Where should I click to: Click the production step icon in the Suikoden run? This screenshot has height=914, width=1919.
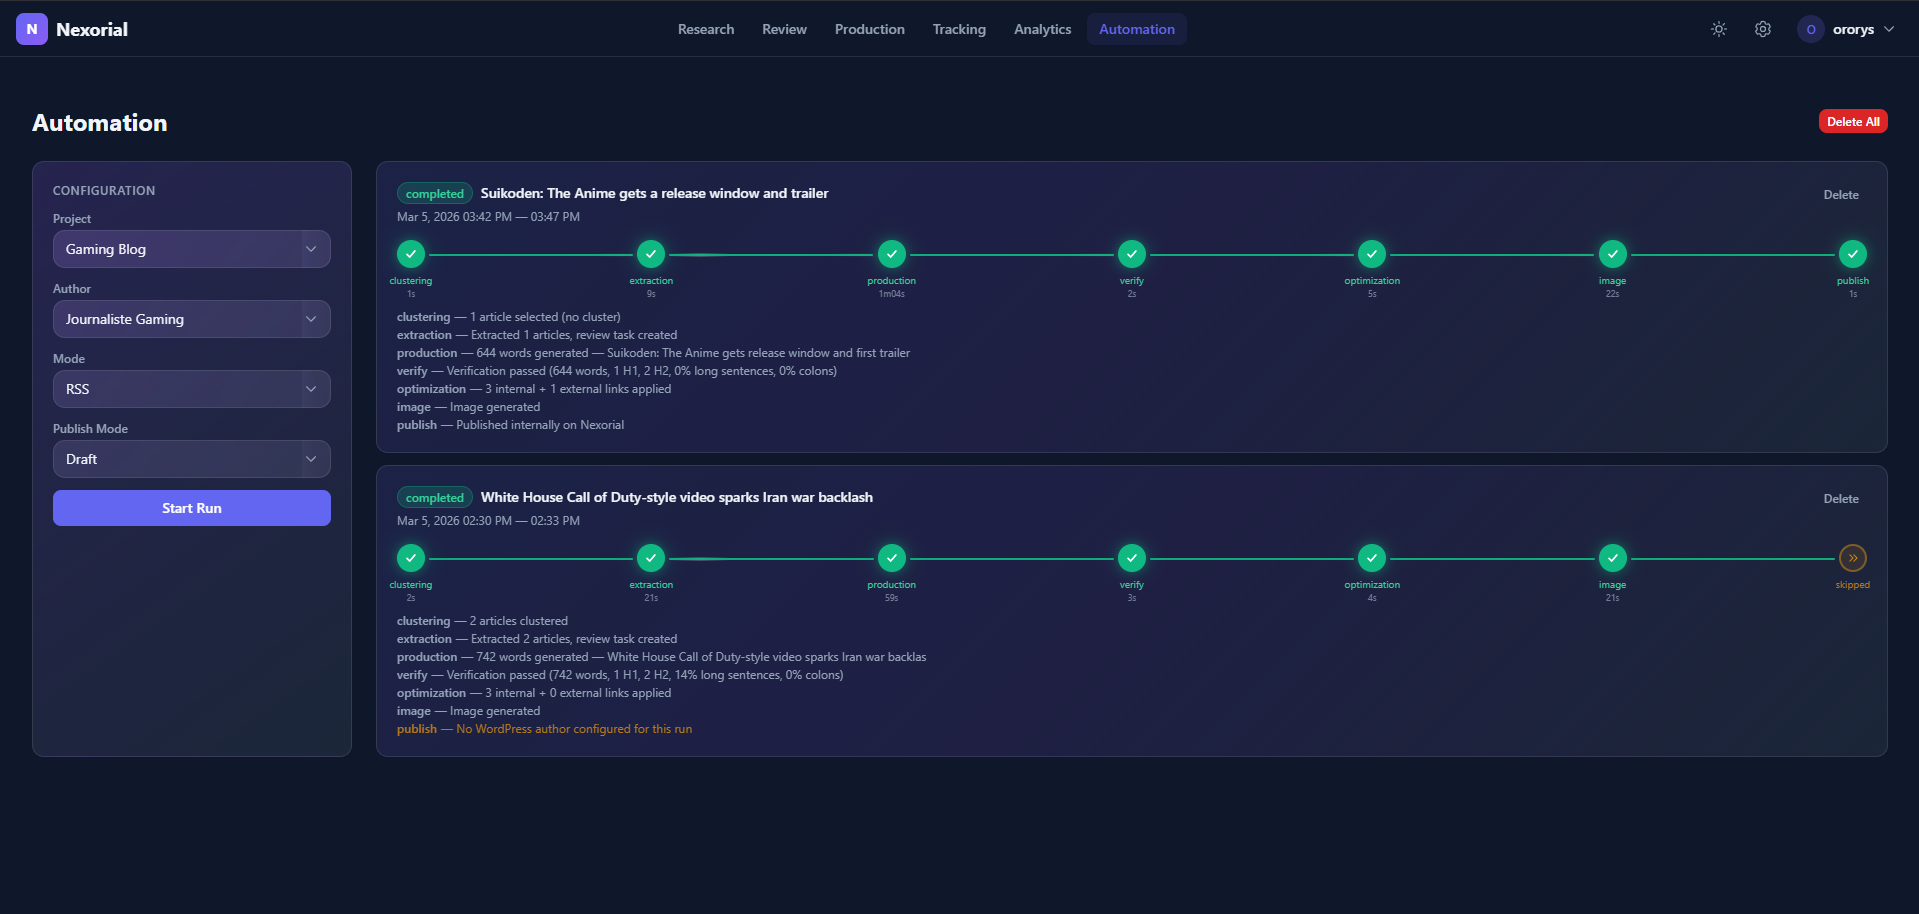891,253
